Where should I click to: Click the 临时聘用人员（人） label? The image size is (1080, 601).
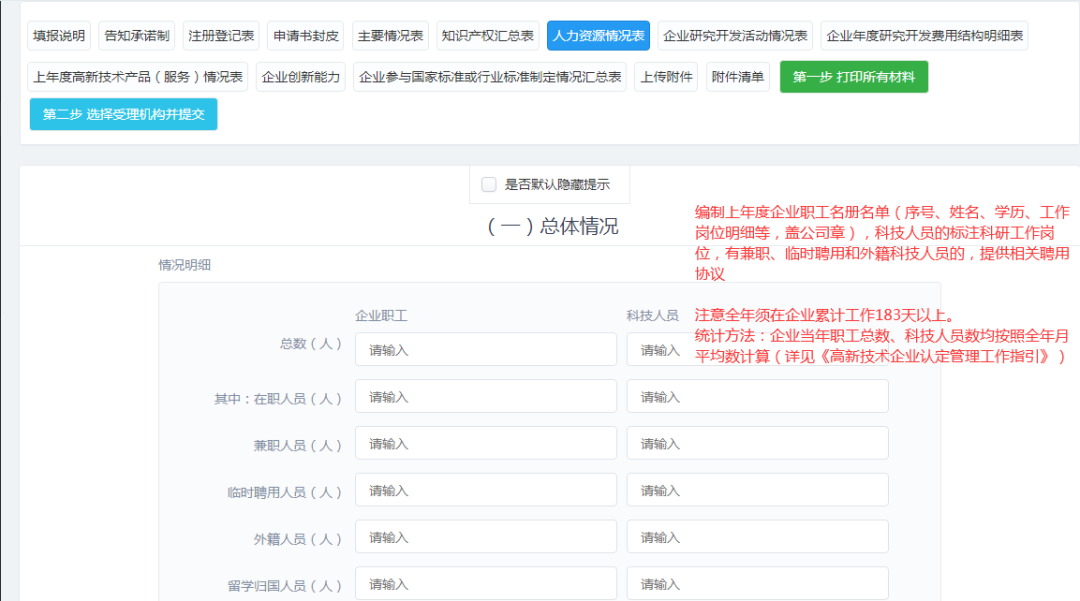click(x=284, y=493)
